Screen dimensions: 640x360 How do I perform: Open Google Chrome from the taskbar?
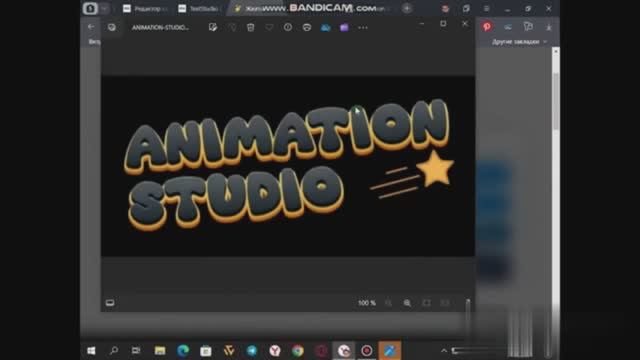tap(298, 351)
